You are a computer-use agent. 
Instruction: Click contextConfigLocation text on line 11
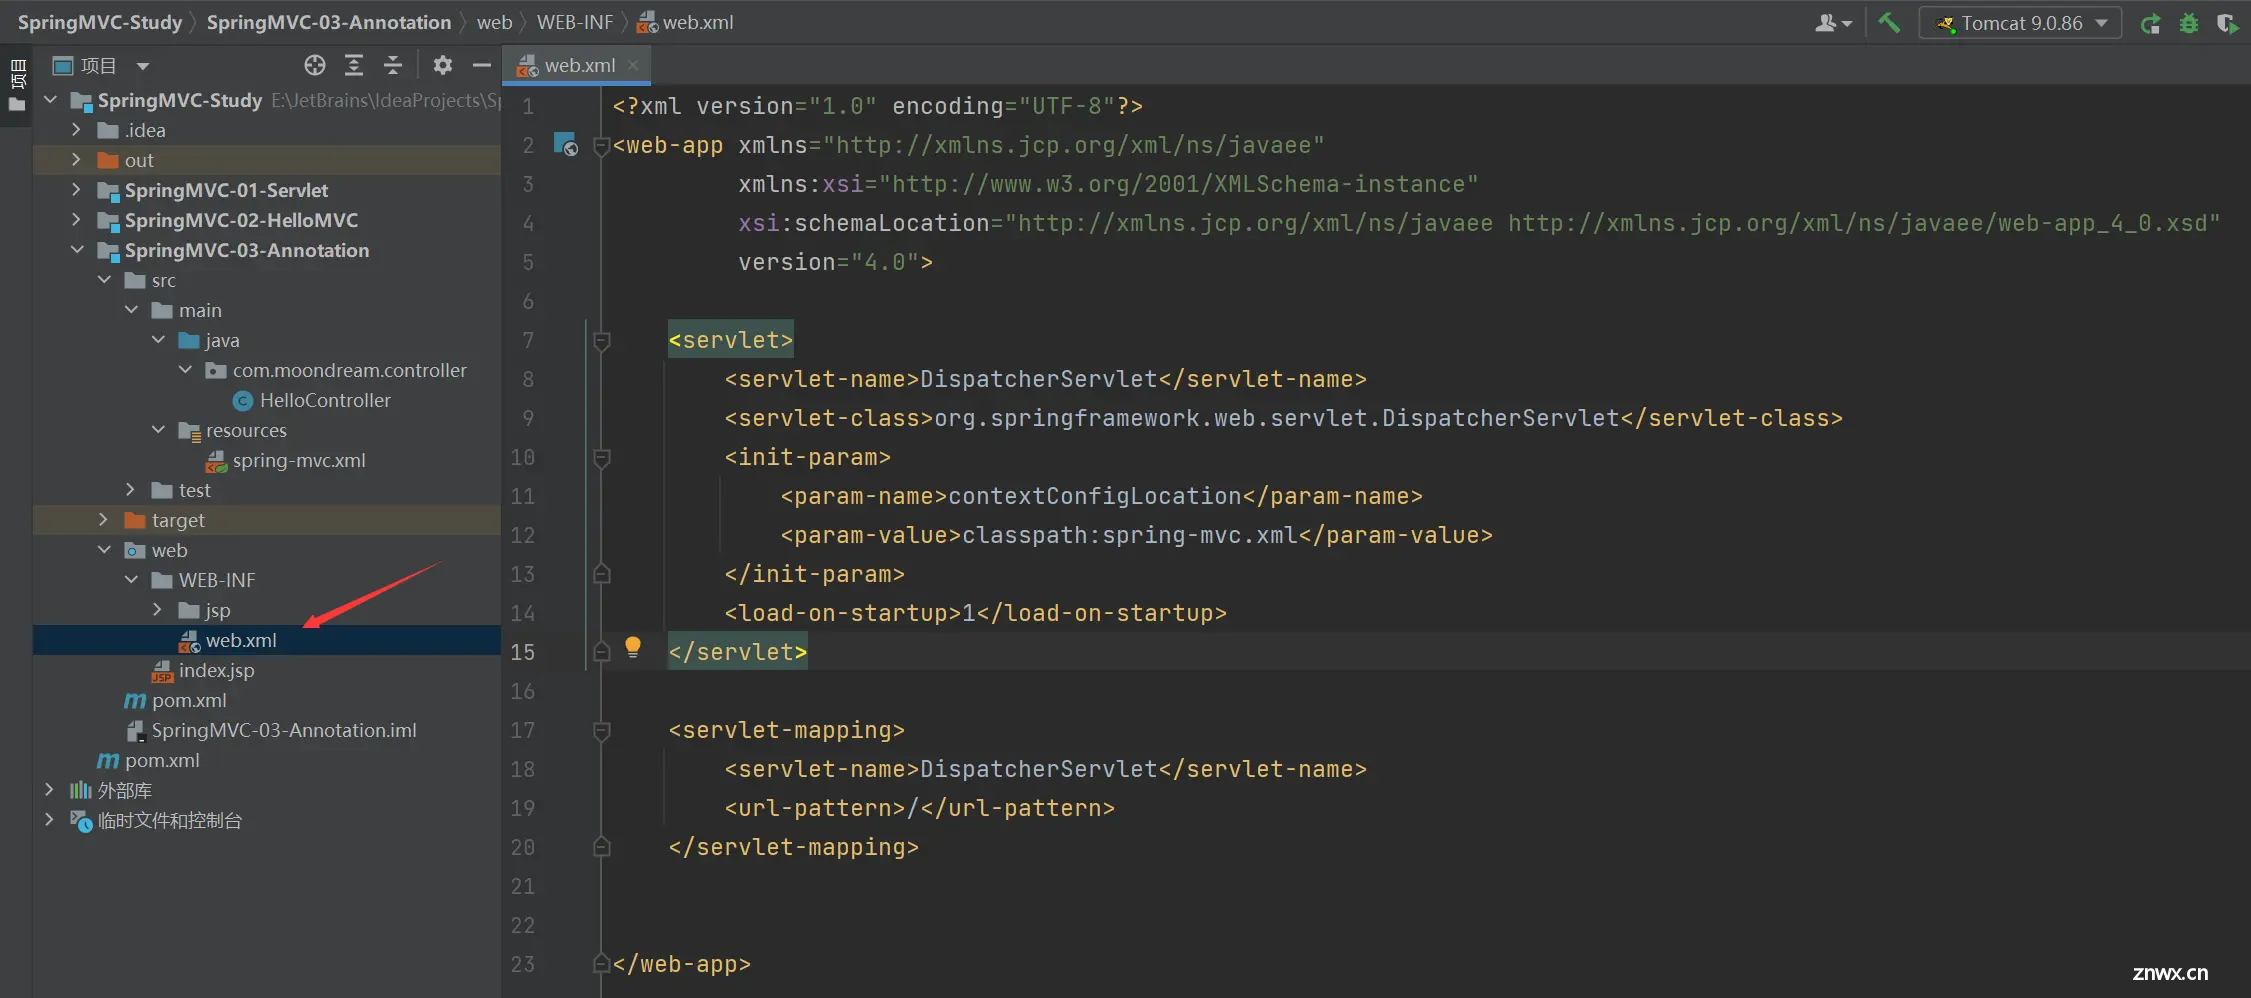click(1095, 496)
